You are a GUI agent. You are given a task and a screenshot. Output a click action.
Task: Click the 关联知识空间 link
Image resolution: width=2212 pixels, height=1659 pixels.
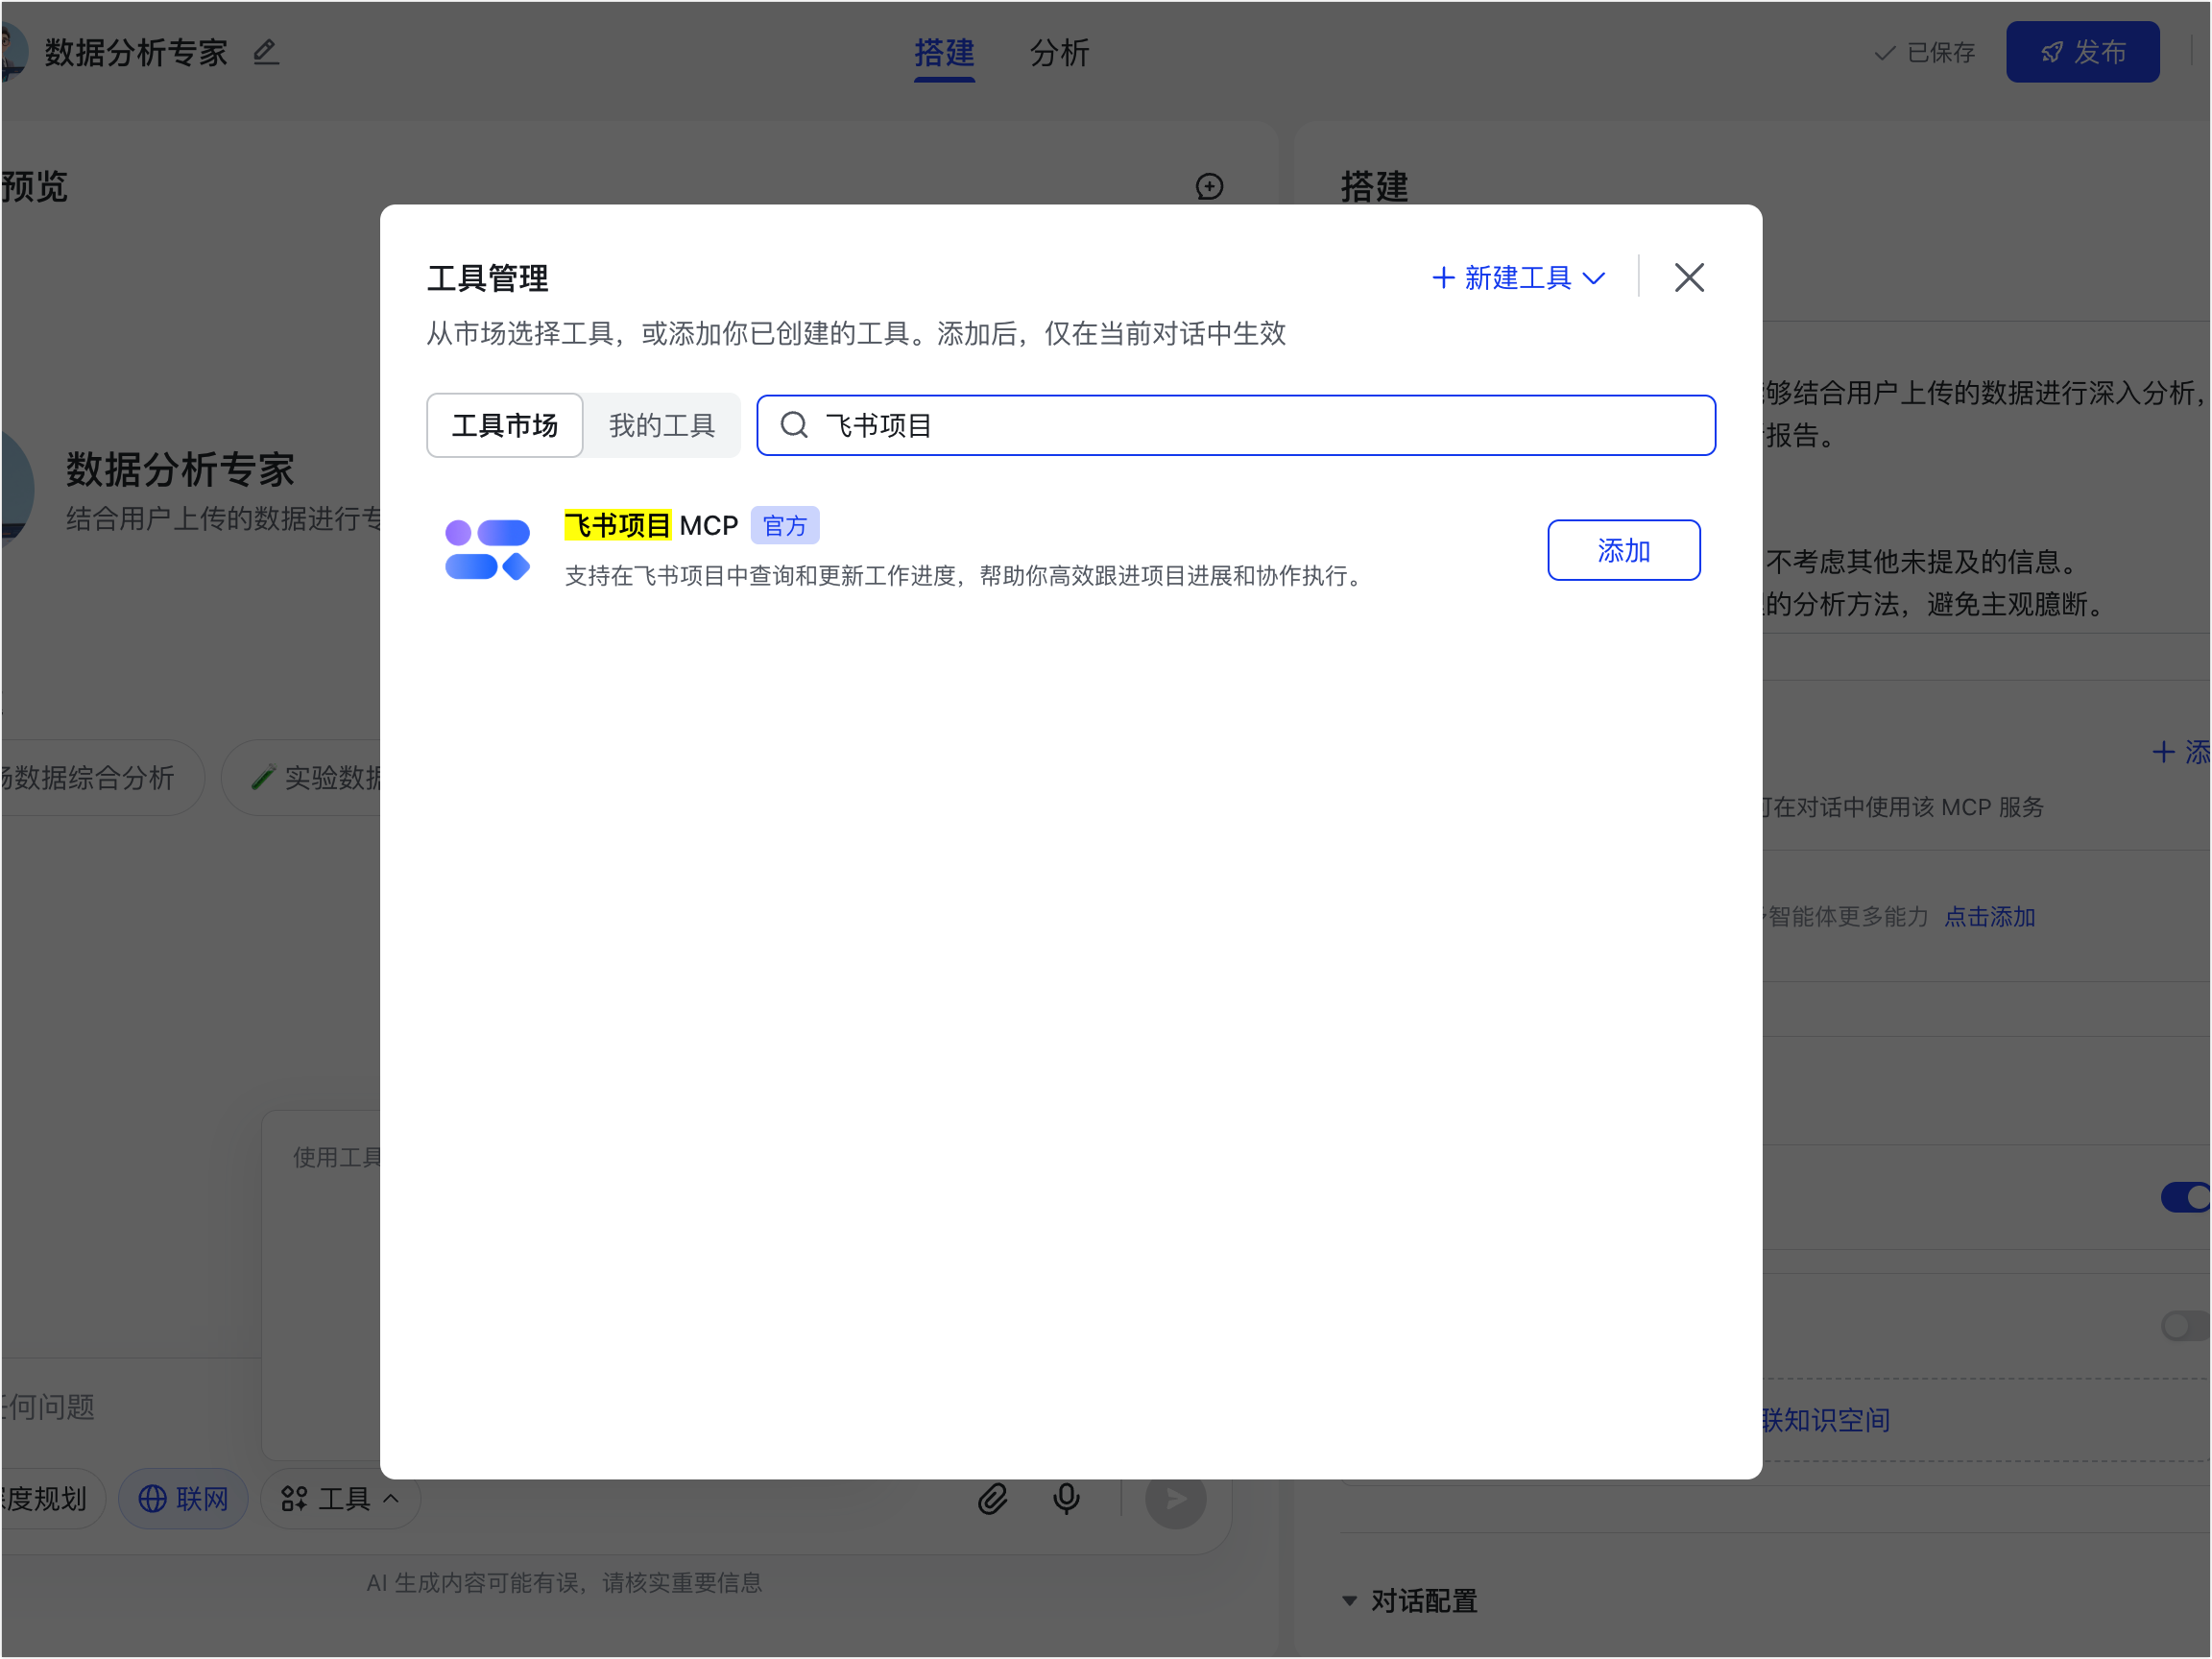coord(1826,1420)
